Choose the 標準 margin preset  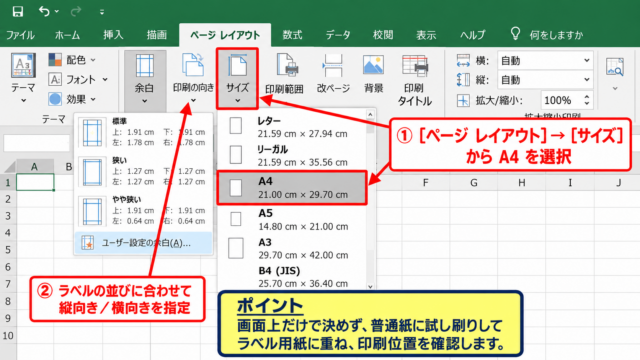coord(144,132)
